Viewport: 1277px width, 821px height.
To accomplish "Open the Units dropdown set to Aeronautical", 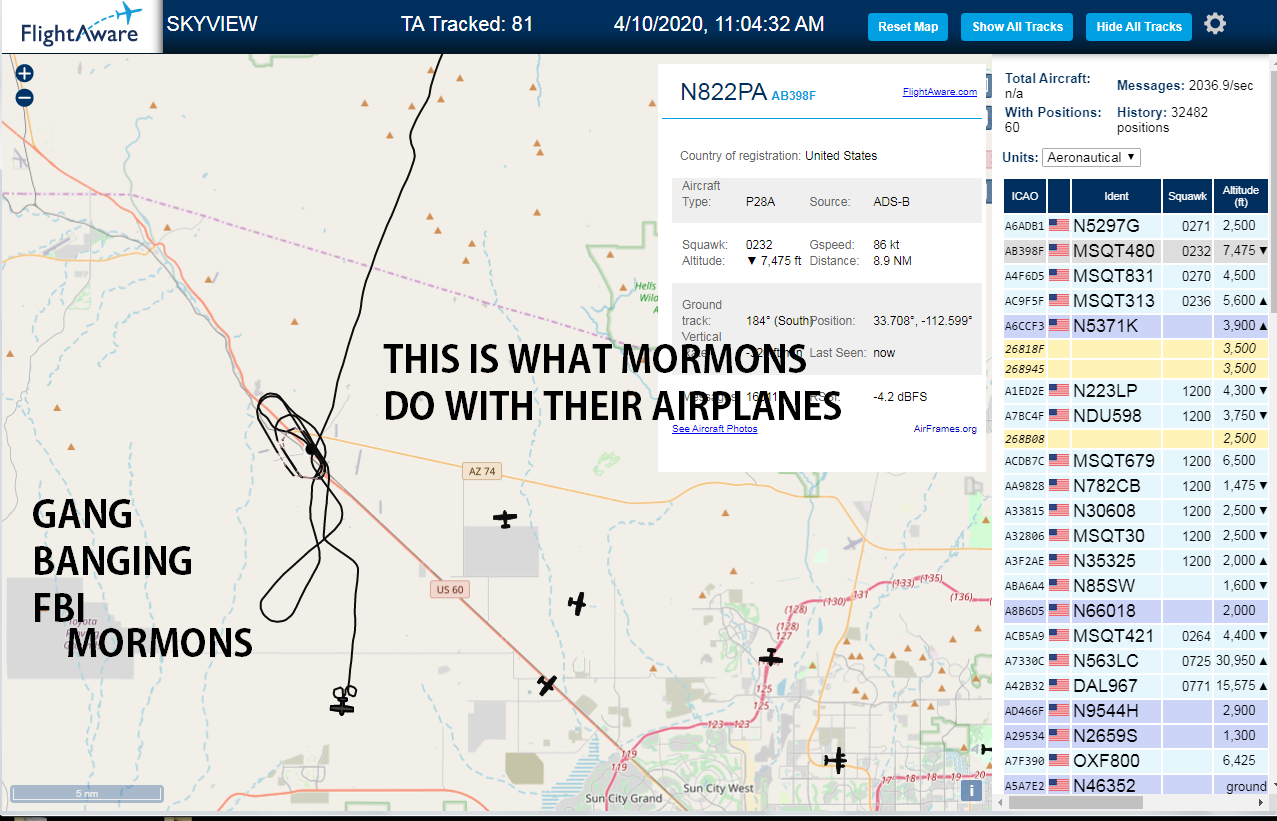I will pyautogui.click(x=1091, y=158).
